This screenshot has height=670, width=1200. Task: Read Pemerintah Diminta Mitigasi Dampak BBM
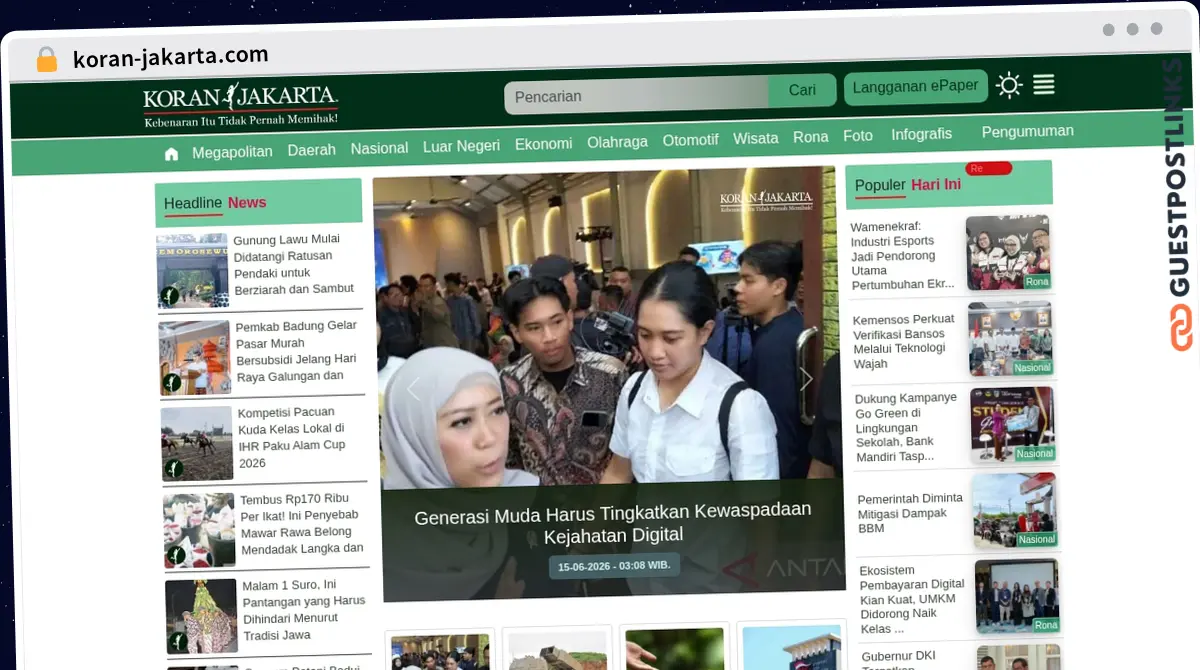(910, 513)
